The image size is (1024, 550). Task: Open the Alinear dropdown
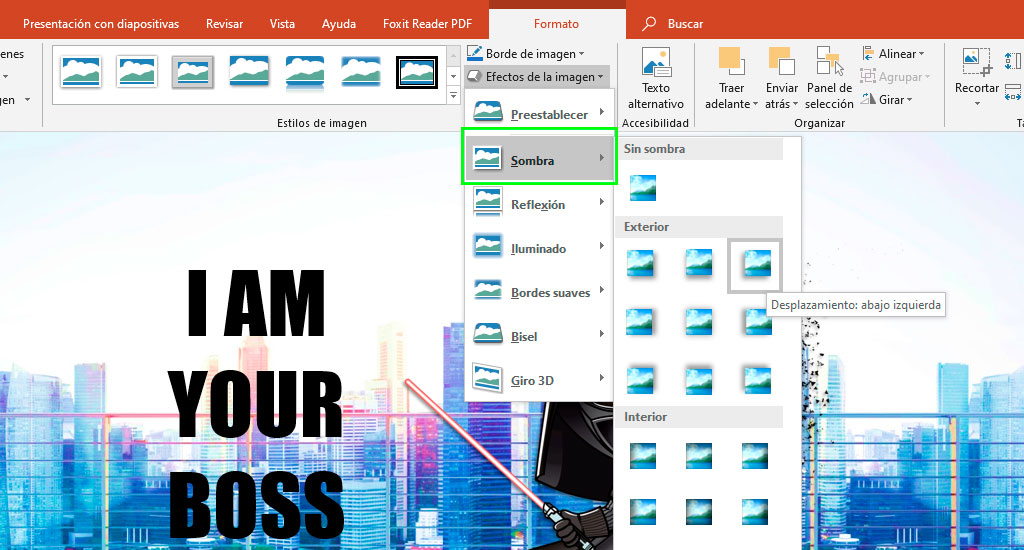(893, 54)
